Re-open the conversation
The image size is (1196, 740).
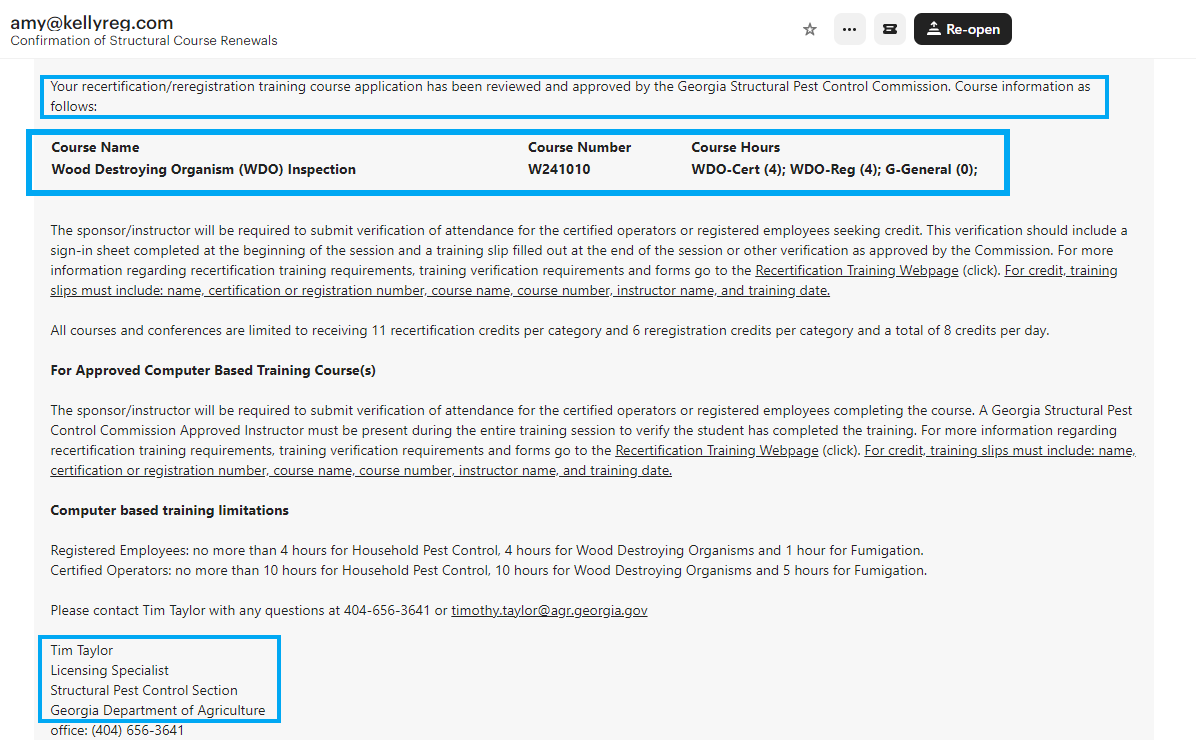coord(963,29)
